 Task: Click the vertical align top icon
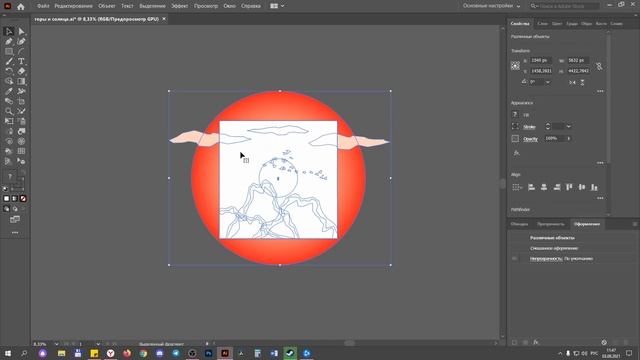click(569, 187)
